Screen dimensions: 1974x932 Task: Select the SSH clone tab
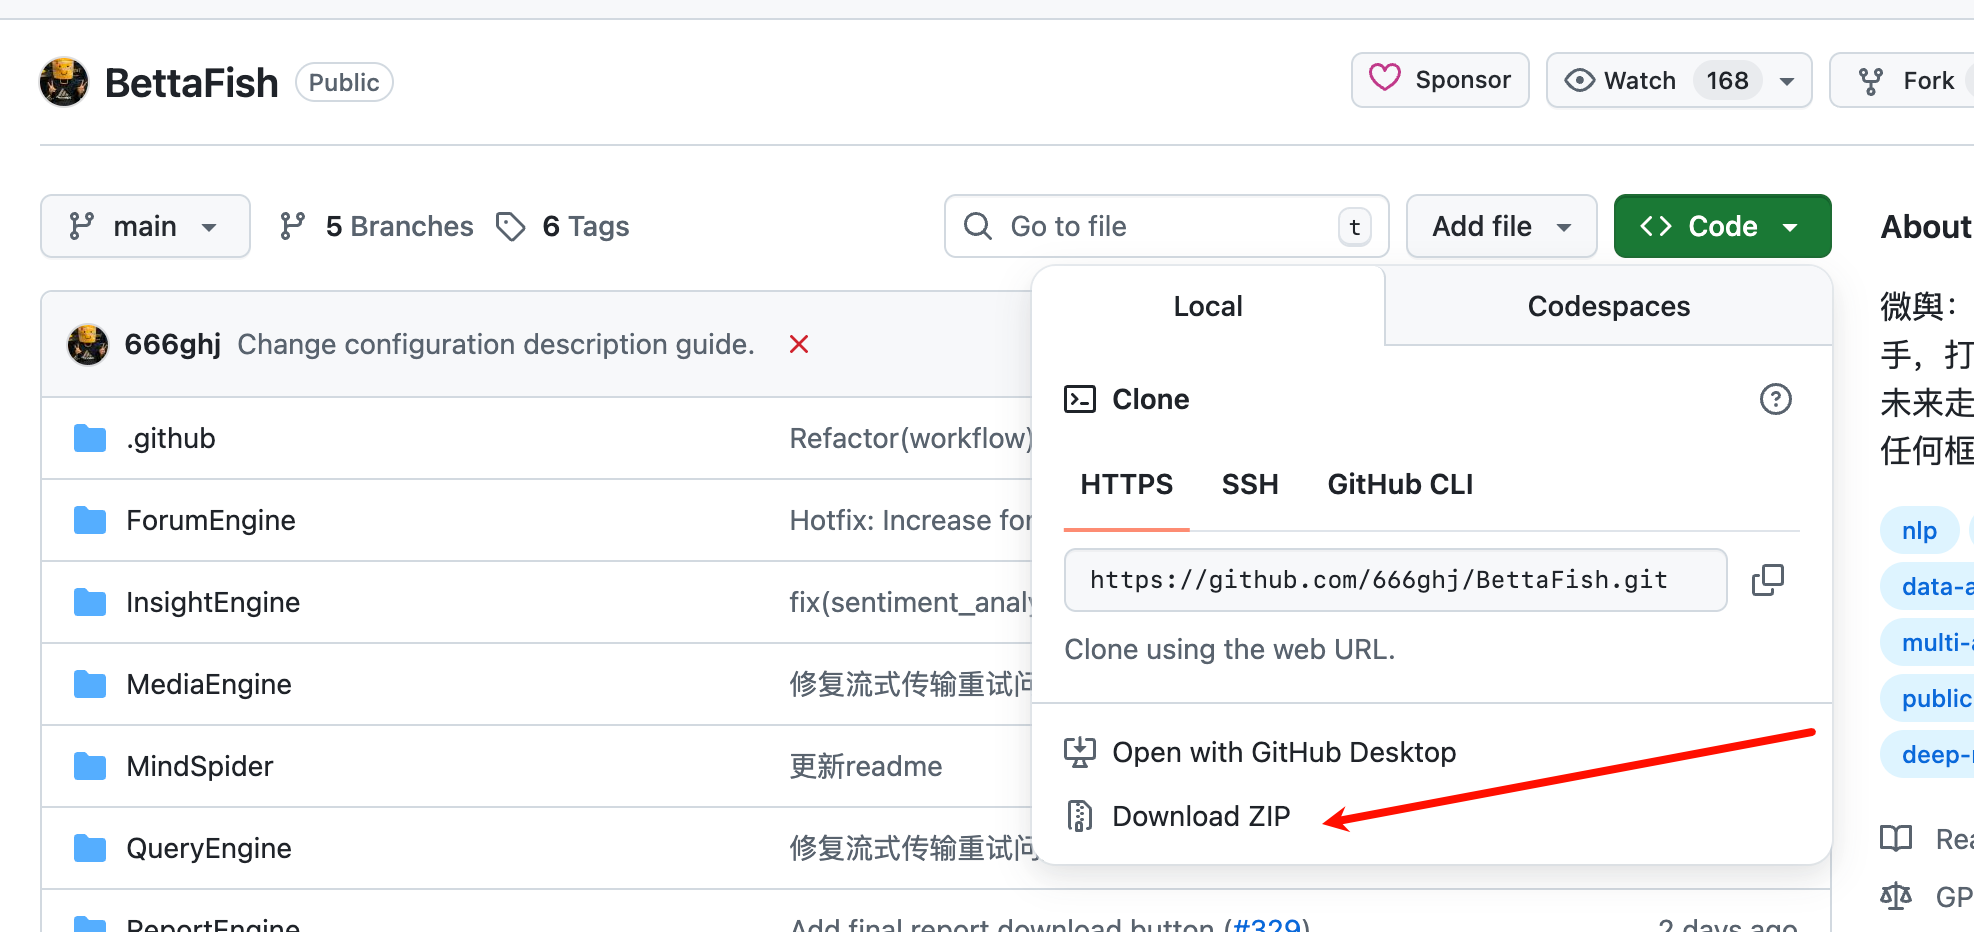[1250, 484]
